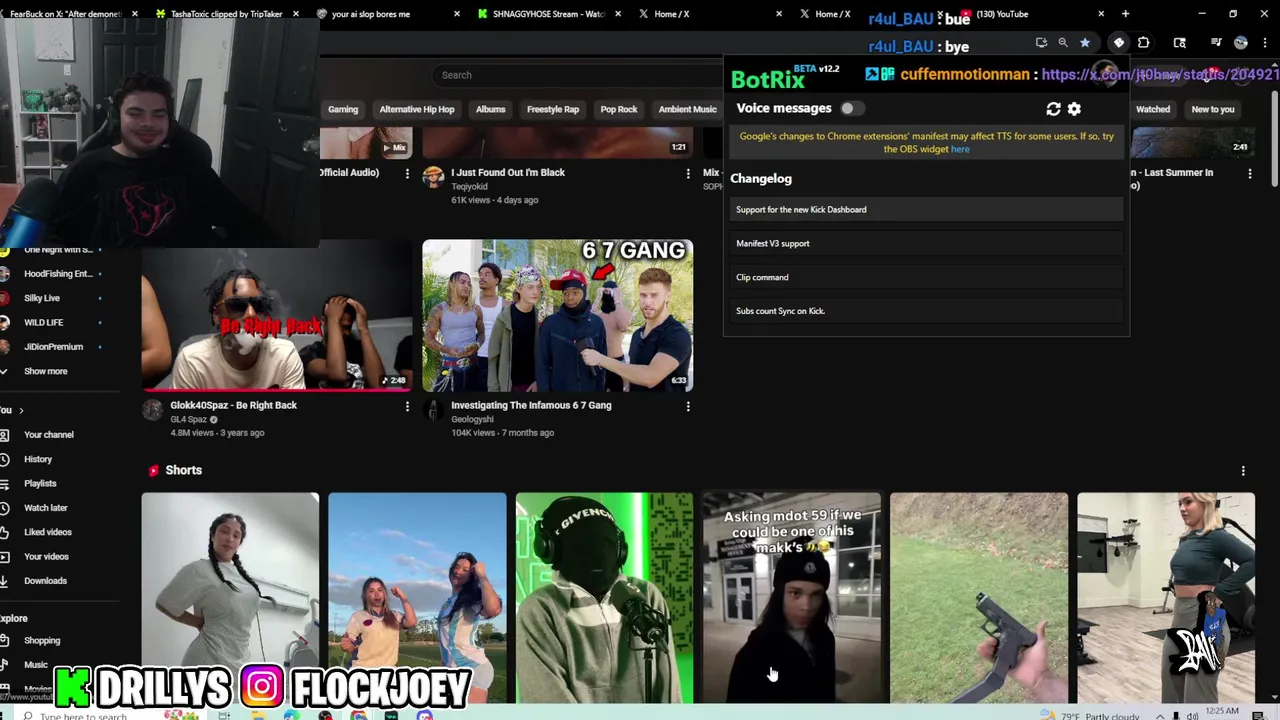Open 'I Just Found Out I'm Black' title
The image size is (1280, 720).
click(508, 172)
